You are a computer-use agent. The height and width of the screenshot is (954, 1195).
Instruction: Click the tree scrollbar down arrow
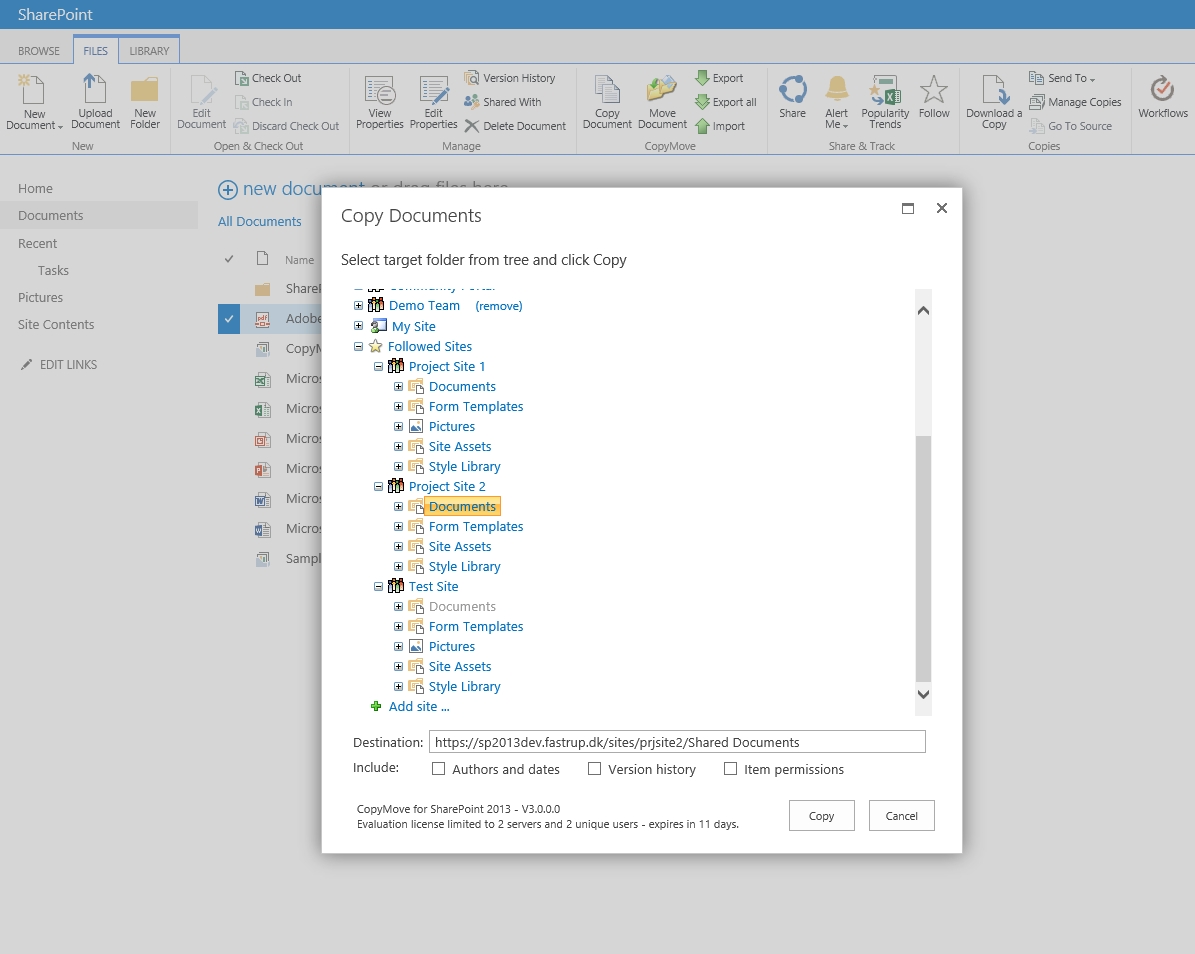[923, 693]
